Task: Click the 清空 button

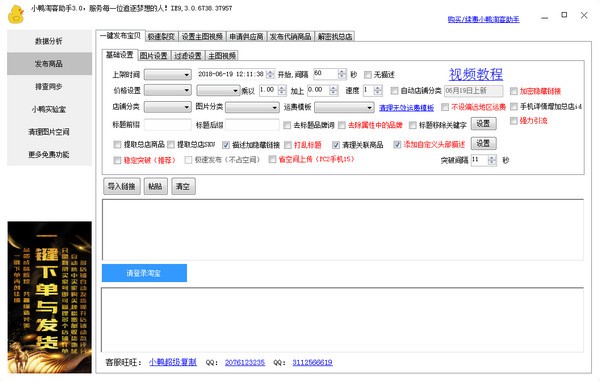Action: point(183,186)
